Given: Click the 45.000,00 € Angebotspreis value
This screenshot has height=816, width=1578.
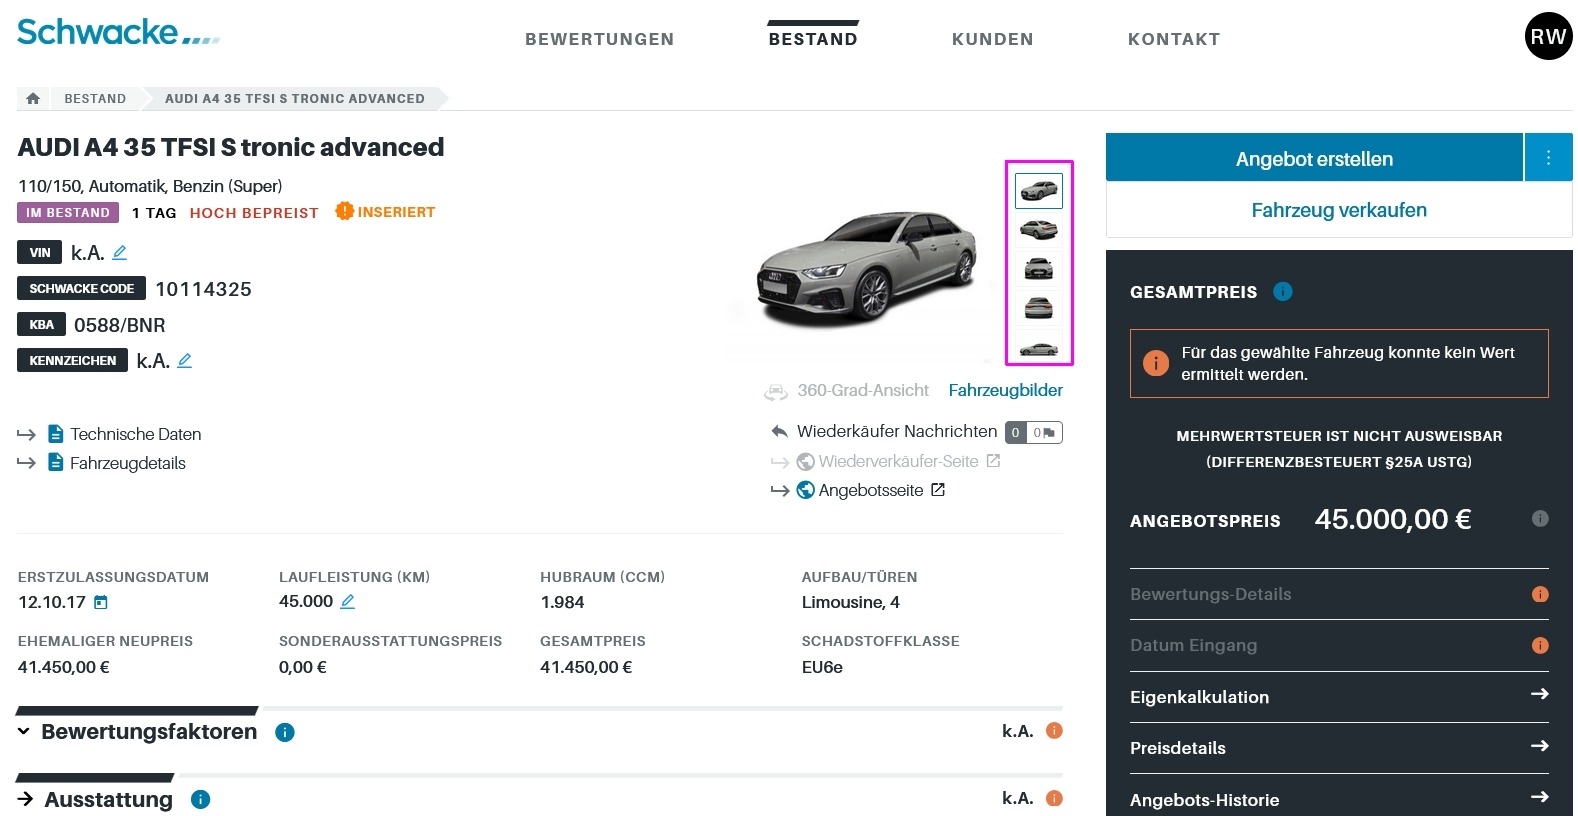Looking at the screenshot, I should (x=1392, y=519).
